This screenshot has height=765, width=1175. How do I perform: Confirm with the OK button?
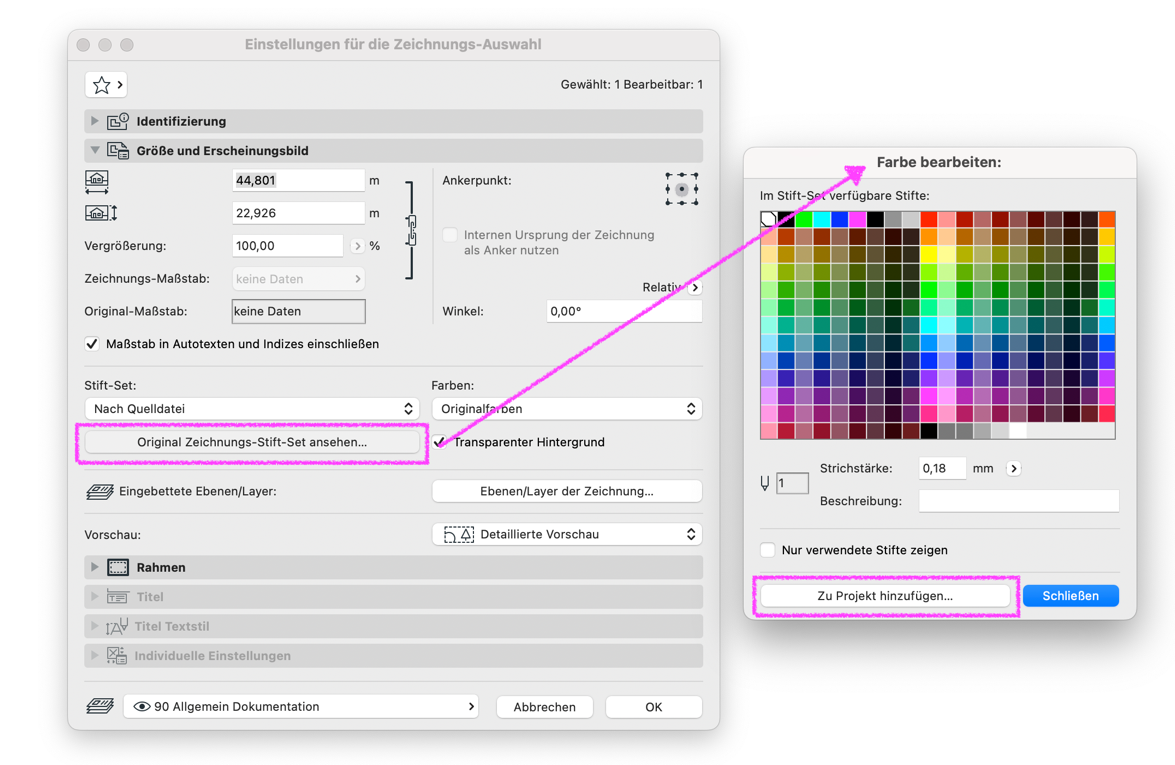point(653,707)
